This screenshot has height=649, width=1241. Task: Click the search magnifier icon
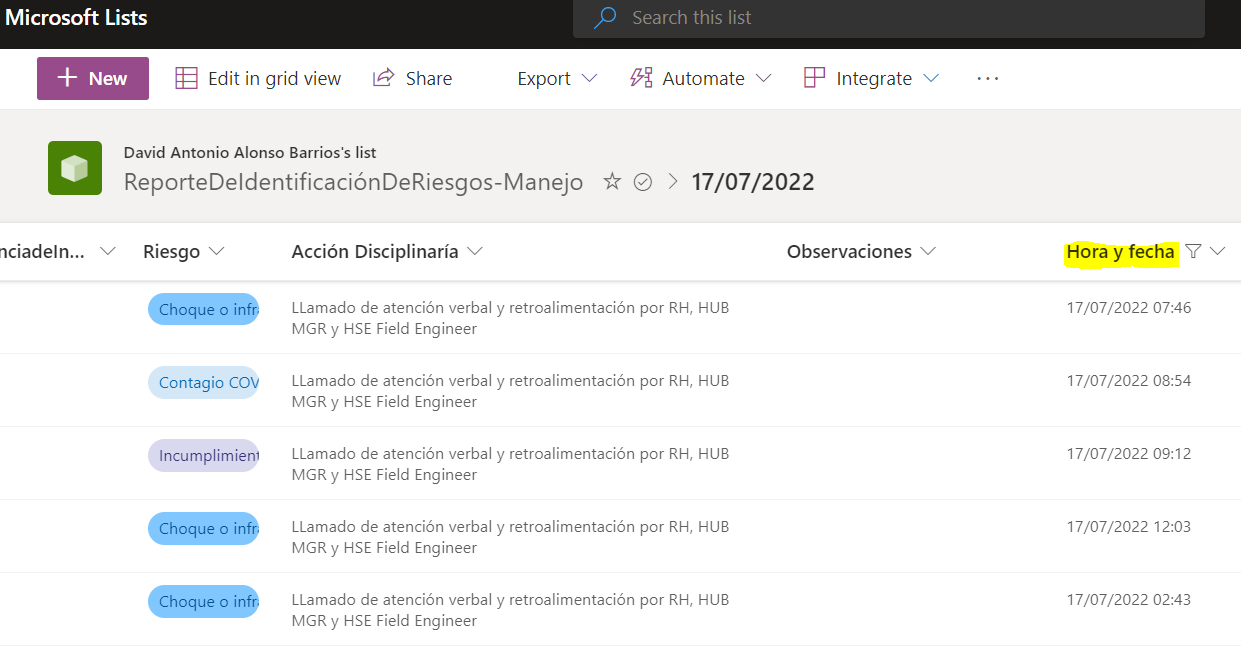[x=605, y=18]
